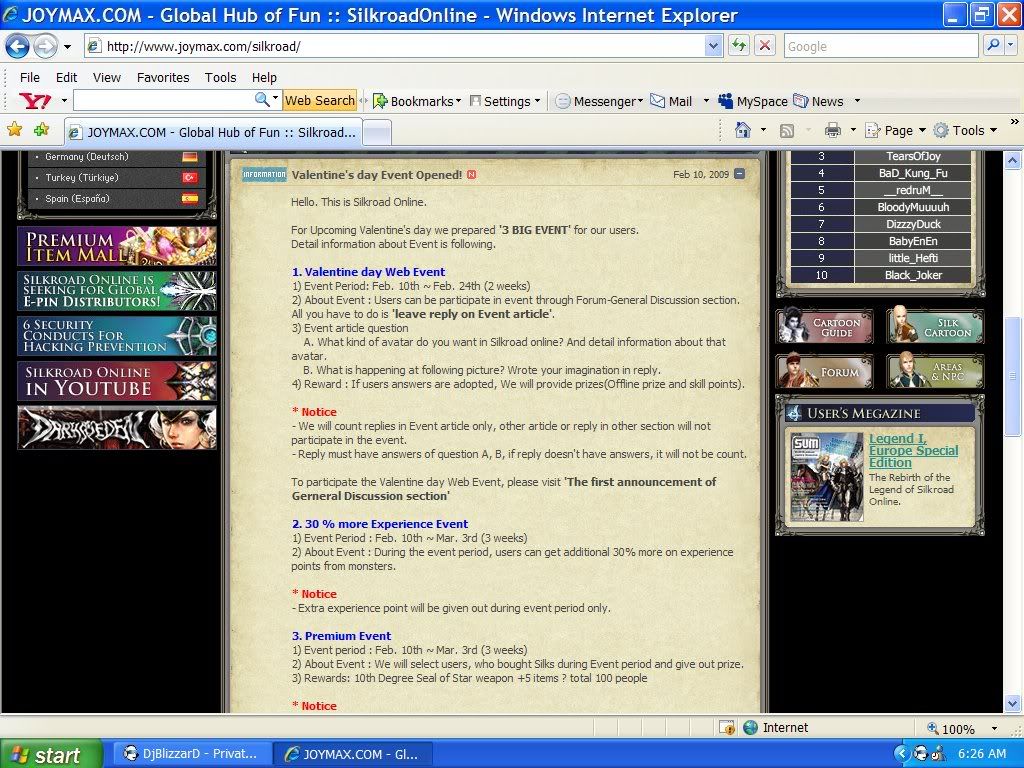The height and width of the screenshot is (768, 1024).
Task: Click the Spanish flag icon
Action: [x=190, y=199]
